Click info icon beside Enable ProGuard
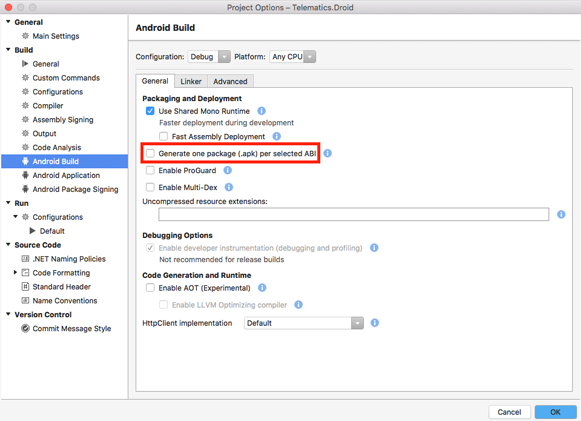Screen dimensions: 581x421 228,170
